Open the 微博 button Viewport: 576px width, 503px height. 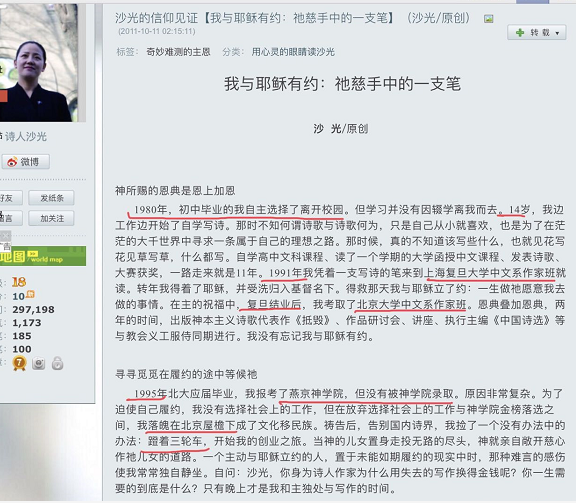click(x=26, y=162)
